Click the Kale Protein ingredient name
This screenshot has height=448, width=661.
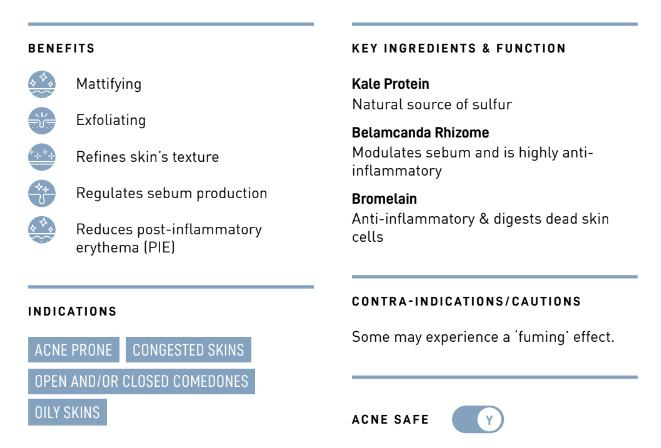390,84
